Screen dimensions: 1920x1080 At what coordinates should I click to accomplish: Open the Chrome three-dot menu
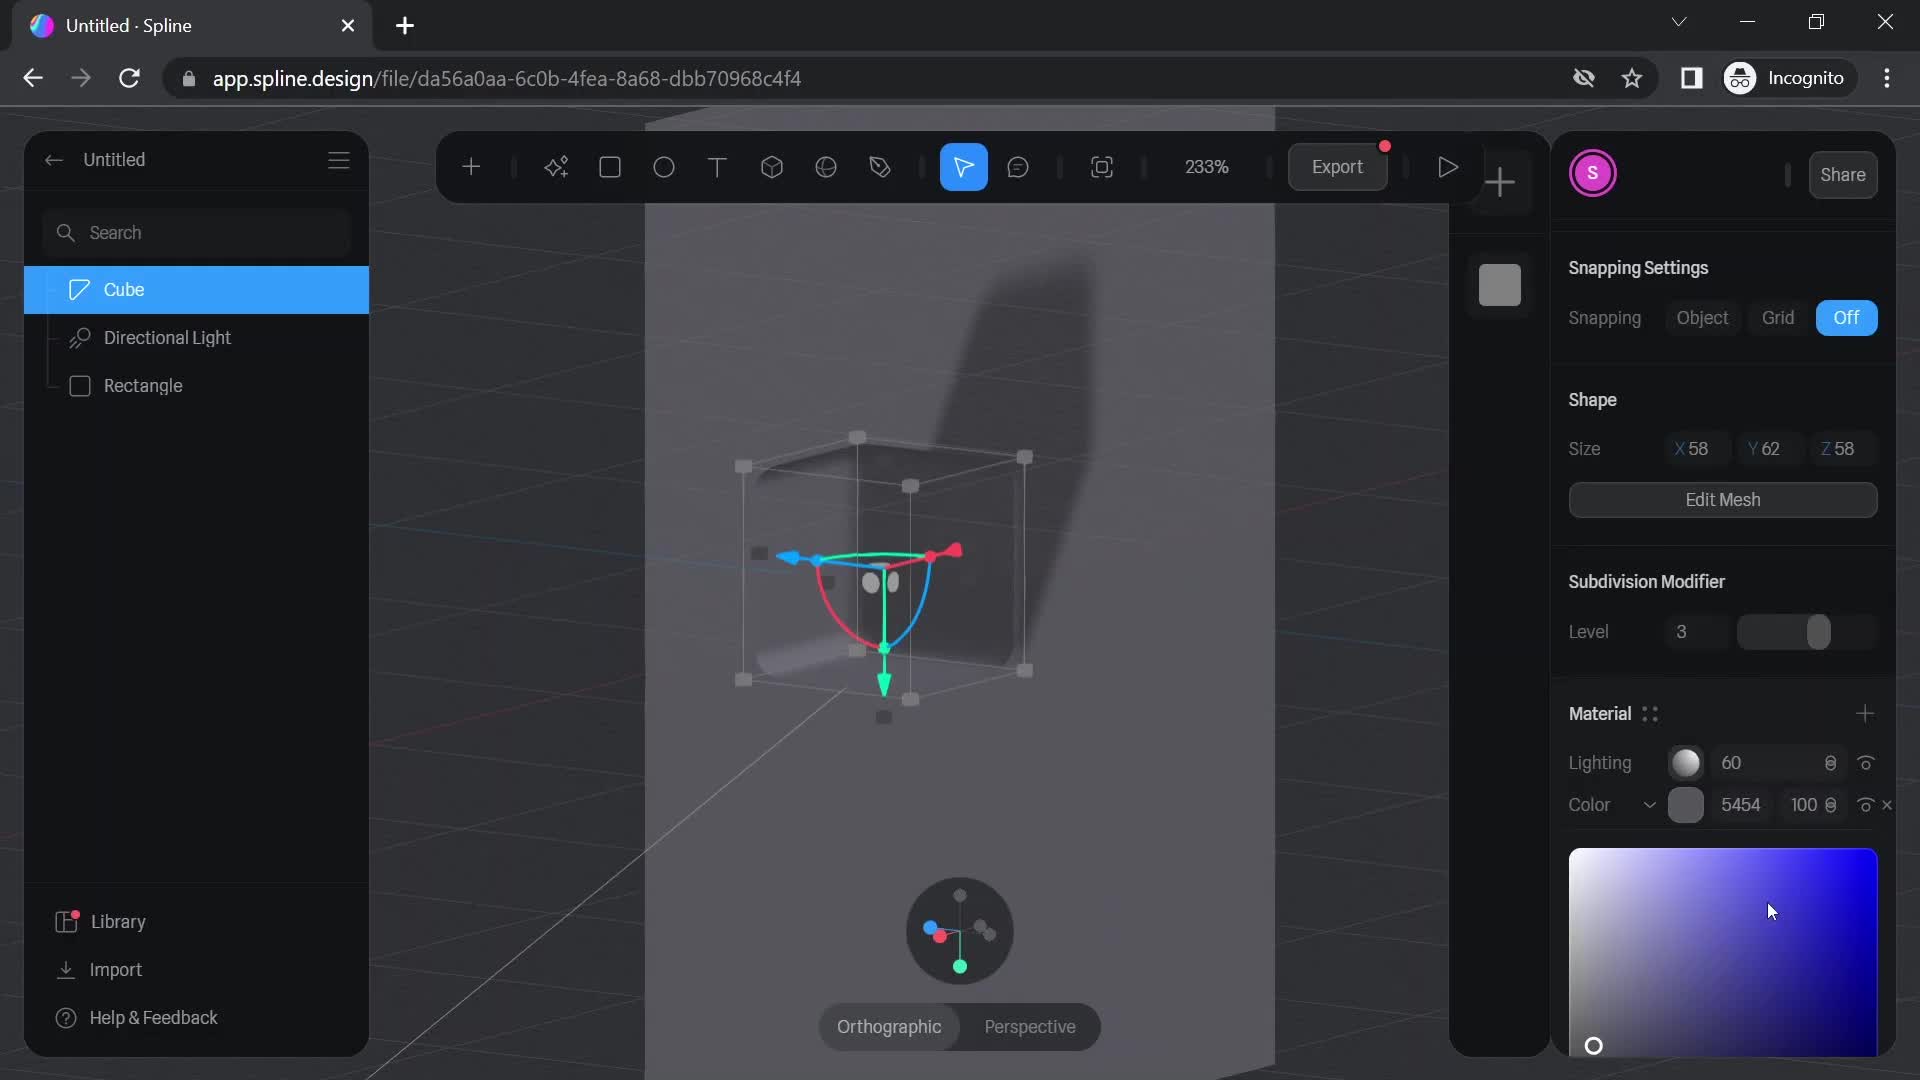1887,78
